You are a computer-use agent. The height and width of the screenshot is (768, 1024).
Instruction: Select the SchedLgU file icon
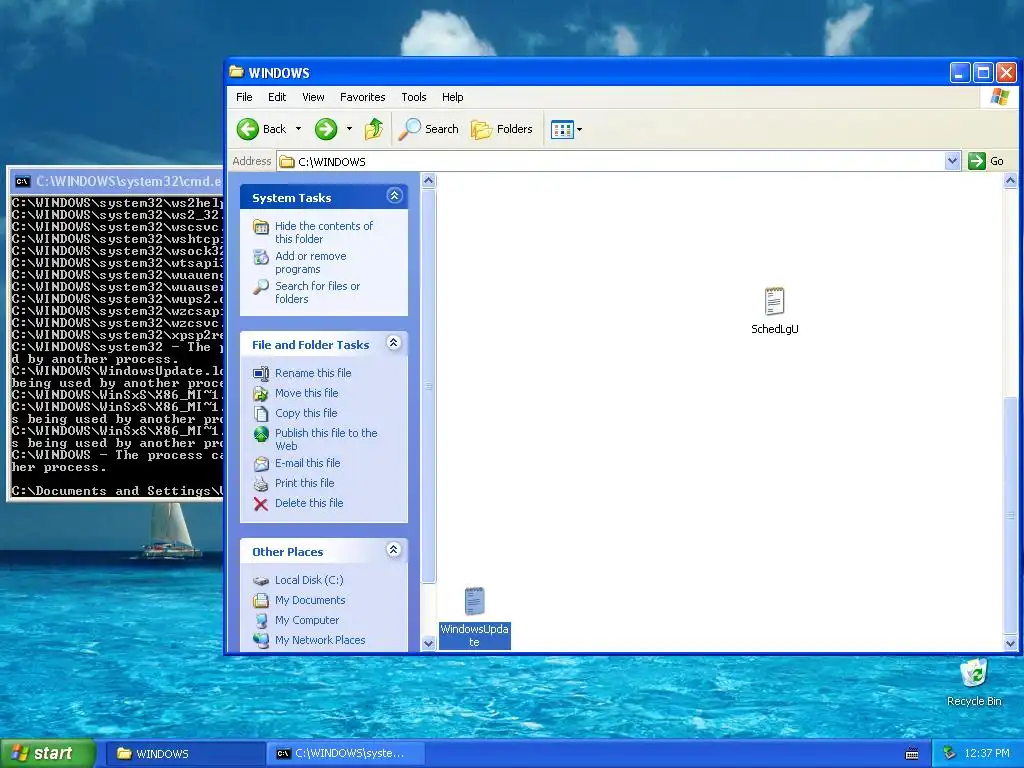[x=775, y=301]
